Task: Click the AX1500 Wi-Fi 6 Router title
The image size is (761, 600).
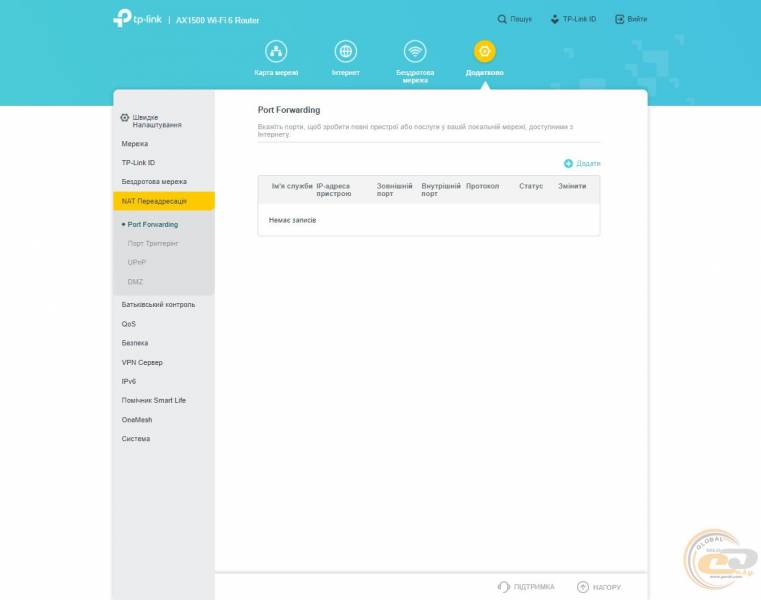Action: point(217,20)
